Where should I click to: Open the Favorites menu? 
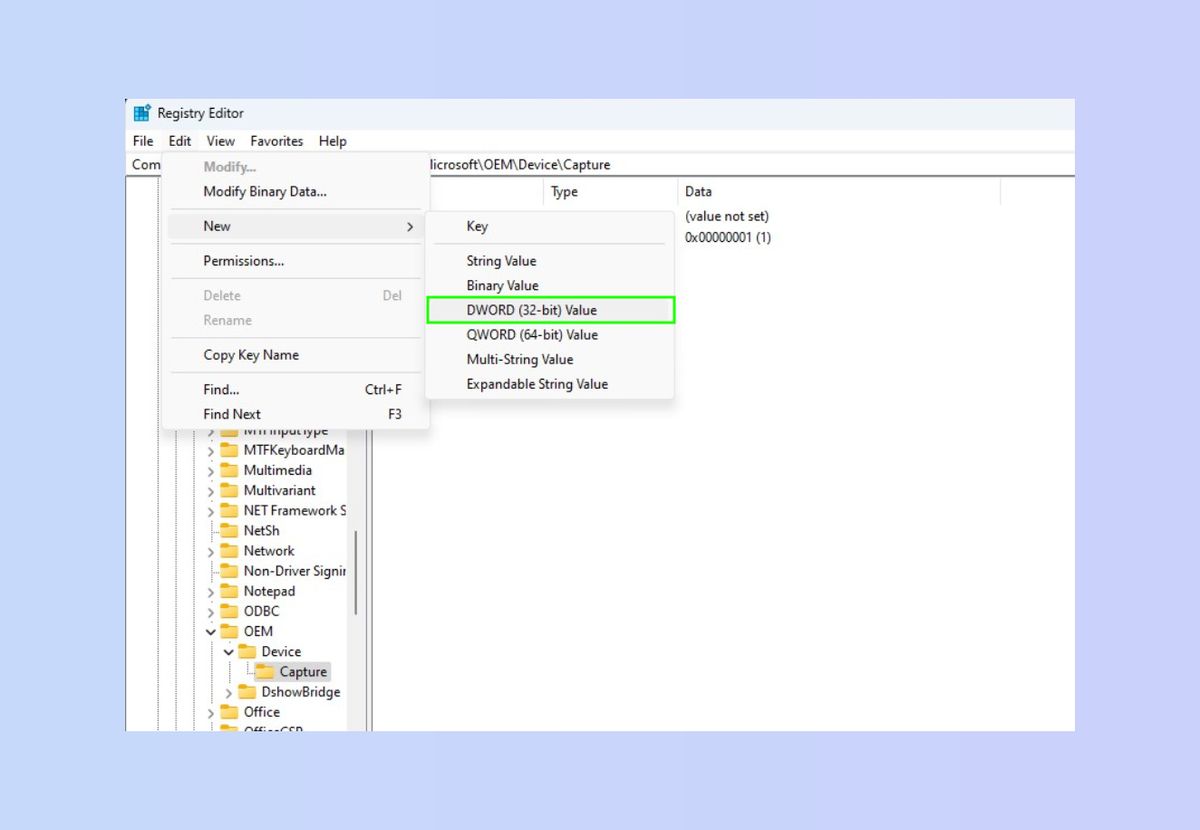276,141
